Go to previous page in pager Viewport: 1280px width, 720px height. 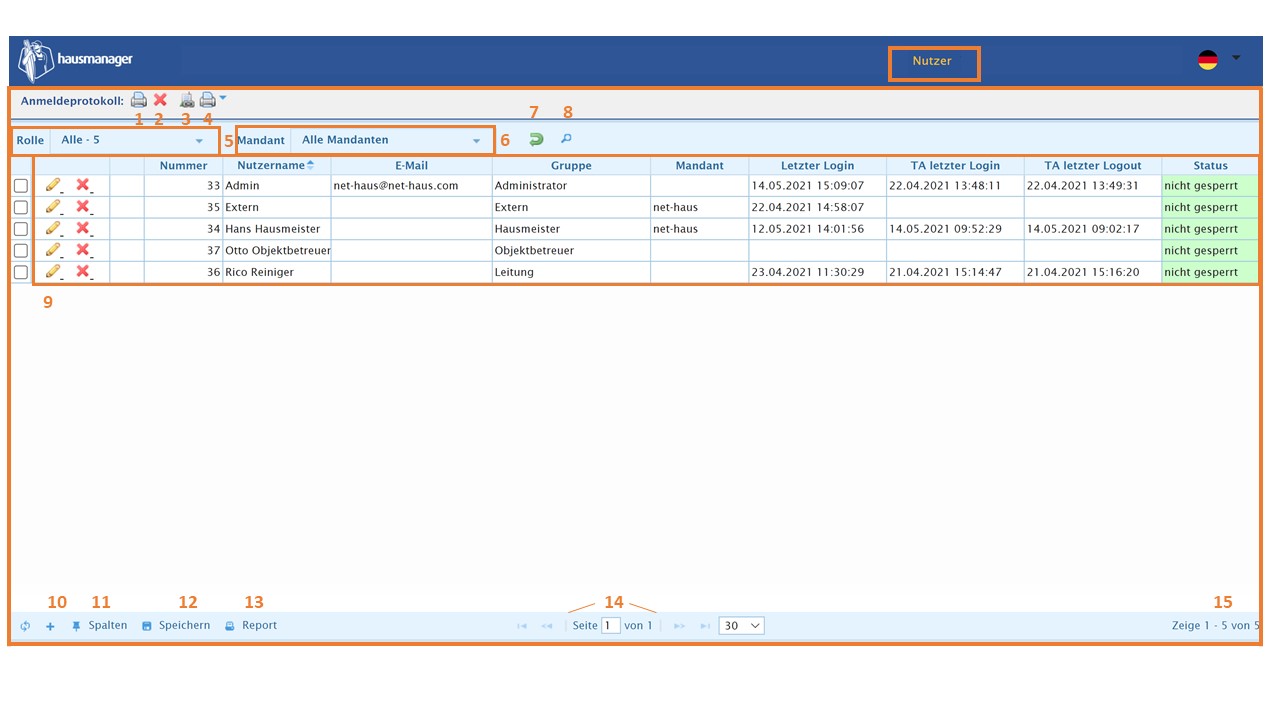pyautogui.click(x=547, y=626)
